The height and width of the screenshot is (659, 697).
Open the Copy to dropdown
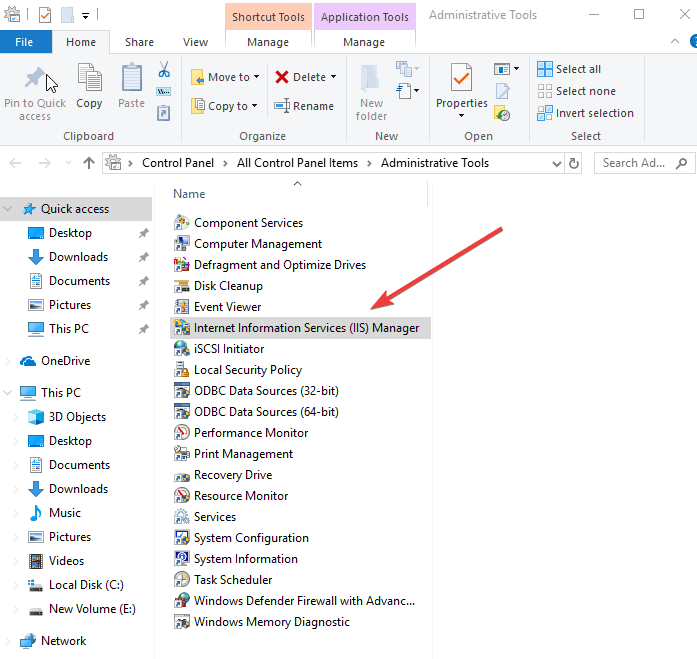pos(226,106)
